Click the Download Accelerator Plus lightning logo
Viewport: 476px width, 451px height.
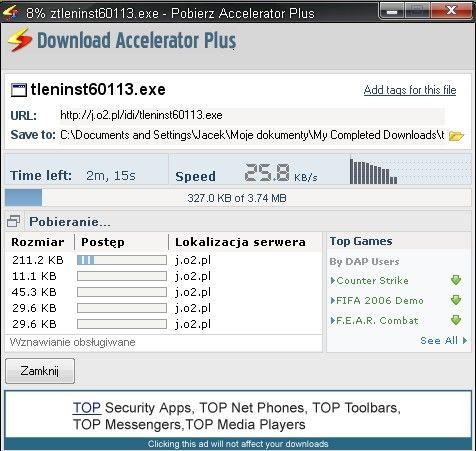pyautogui.click(x=19, y=39)
